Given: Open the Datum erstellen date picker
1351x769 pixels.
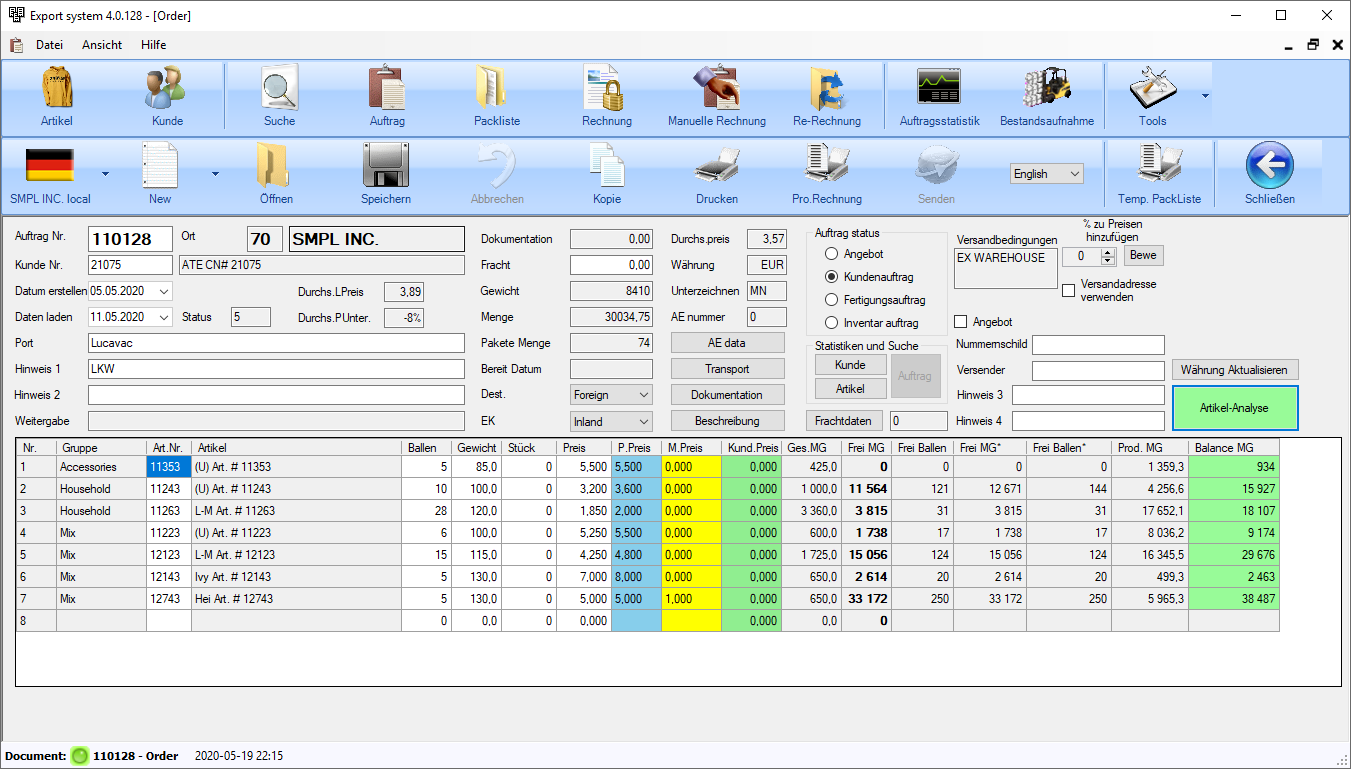Looking at the screenshot, I should coord(164,291).
